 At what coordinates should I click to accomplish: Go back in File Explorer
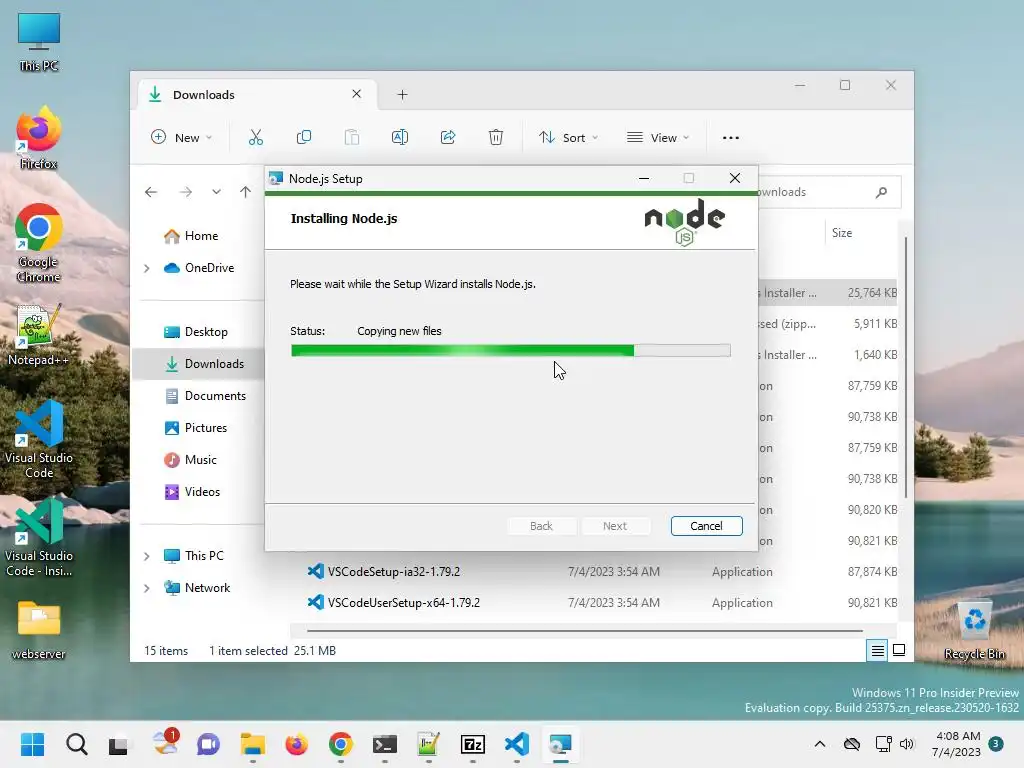coord(151,192)
